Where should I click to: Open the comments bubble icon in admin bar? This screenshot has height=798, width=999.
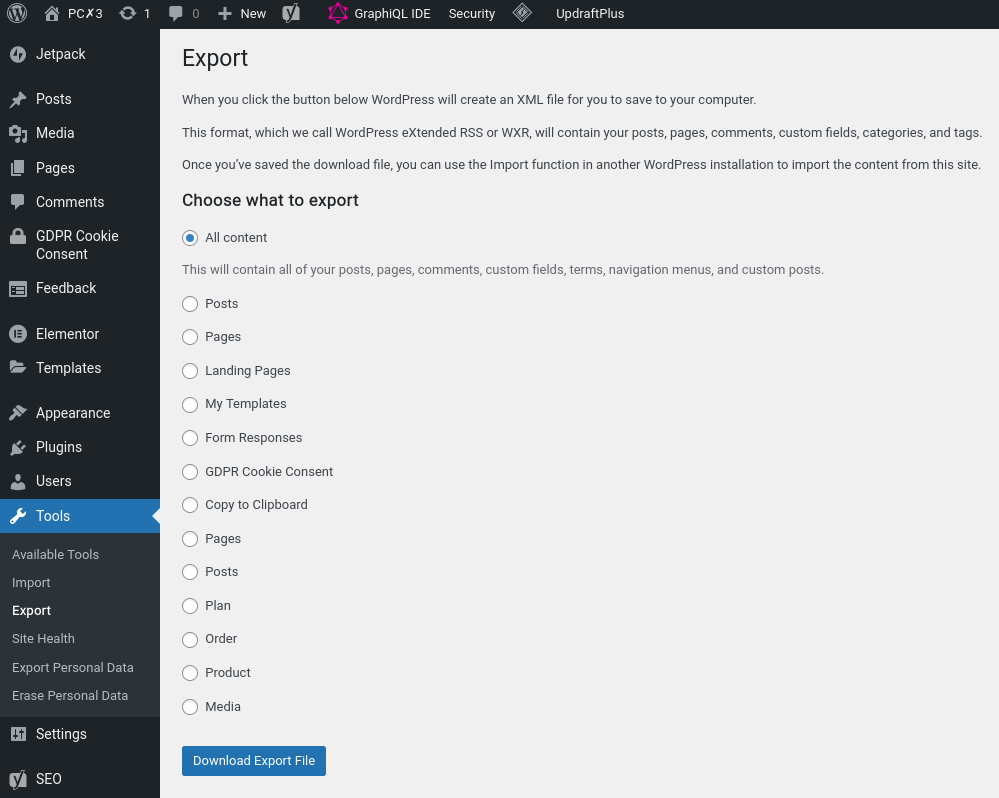tap(176, 13)
